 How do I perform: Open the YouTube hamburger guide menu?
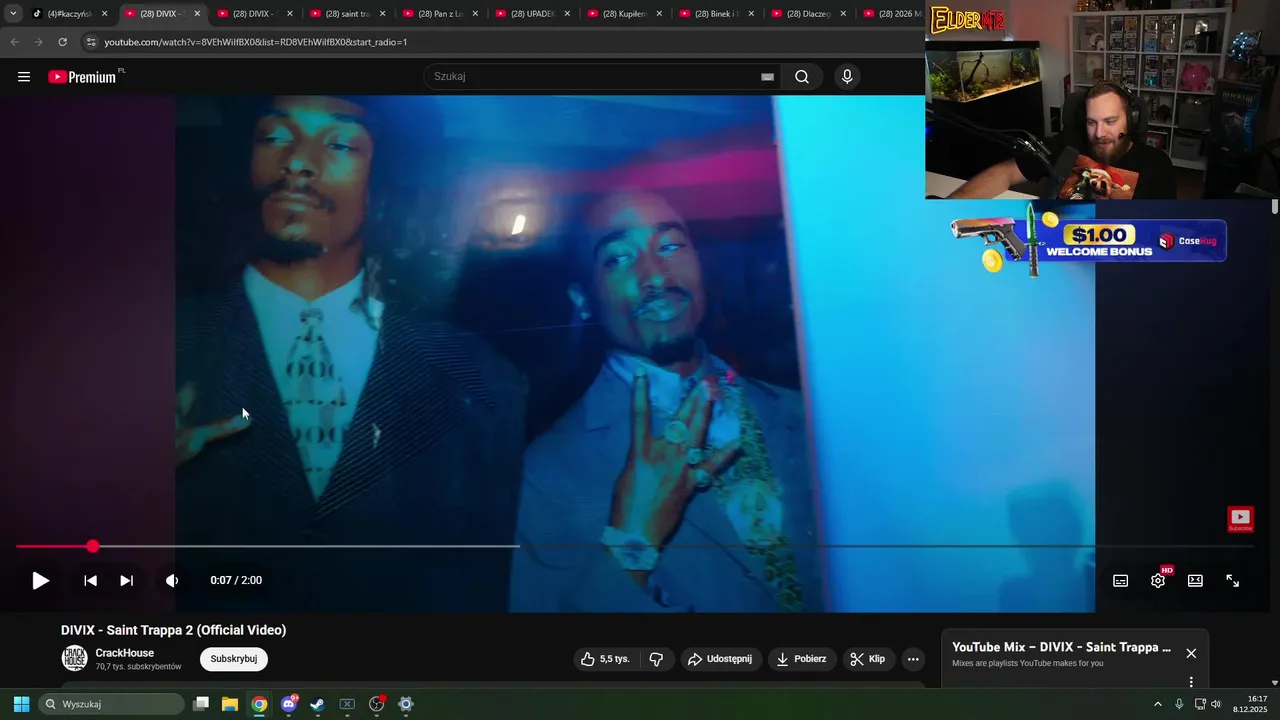(24, 77)
